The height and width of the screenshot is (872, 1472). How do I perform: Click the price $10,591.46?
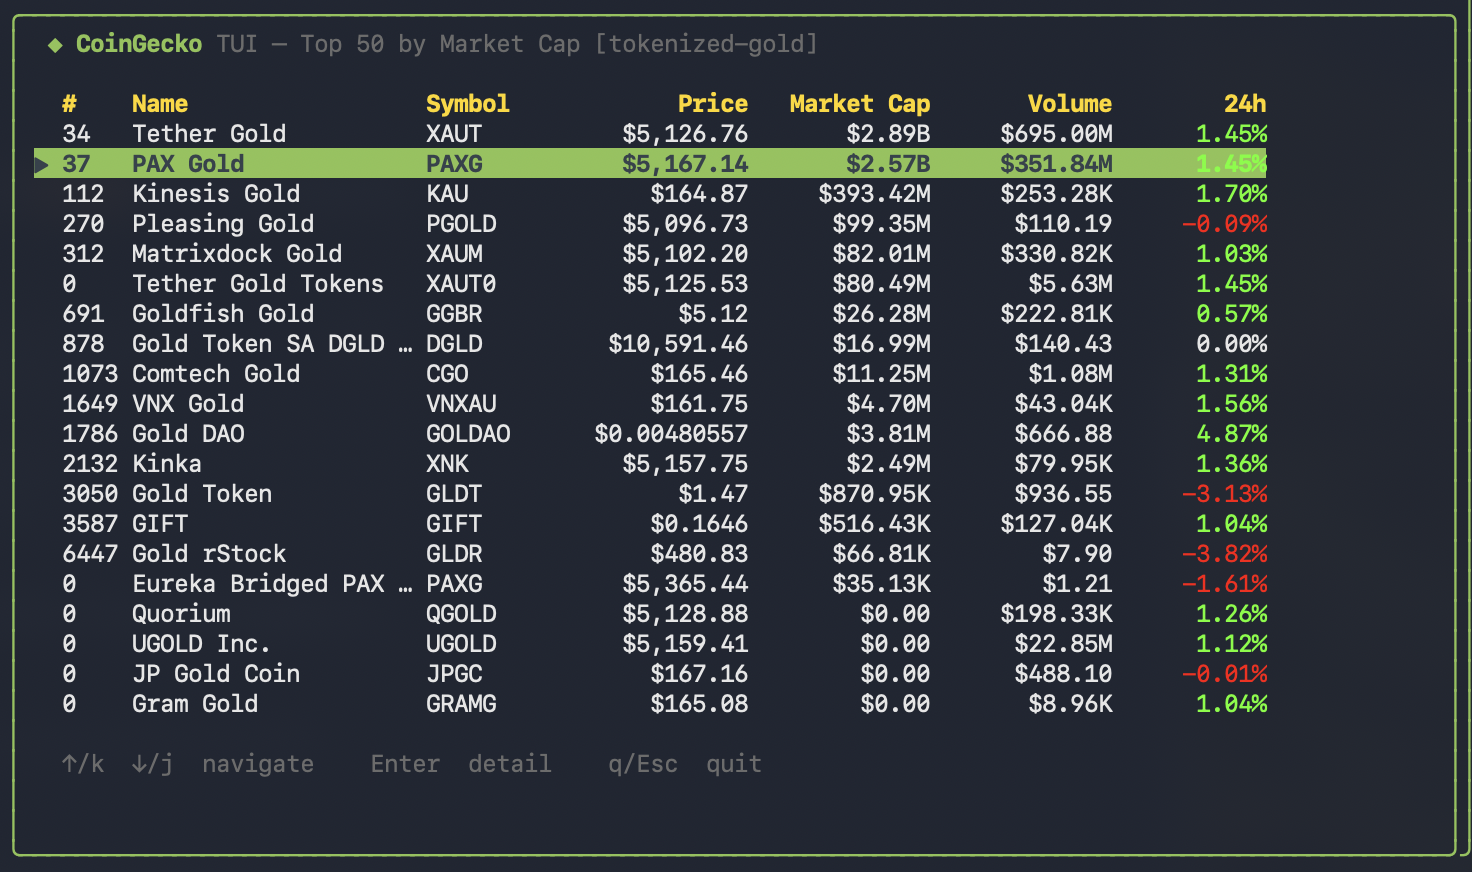[x=678, y=344]
